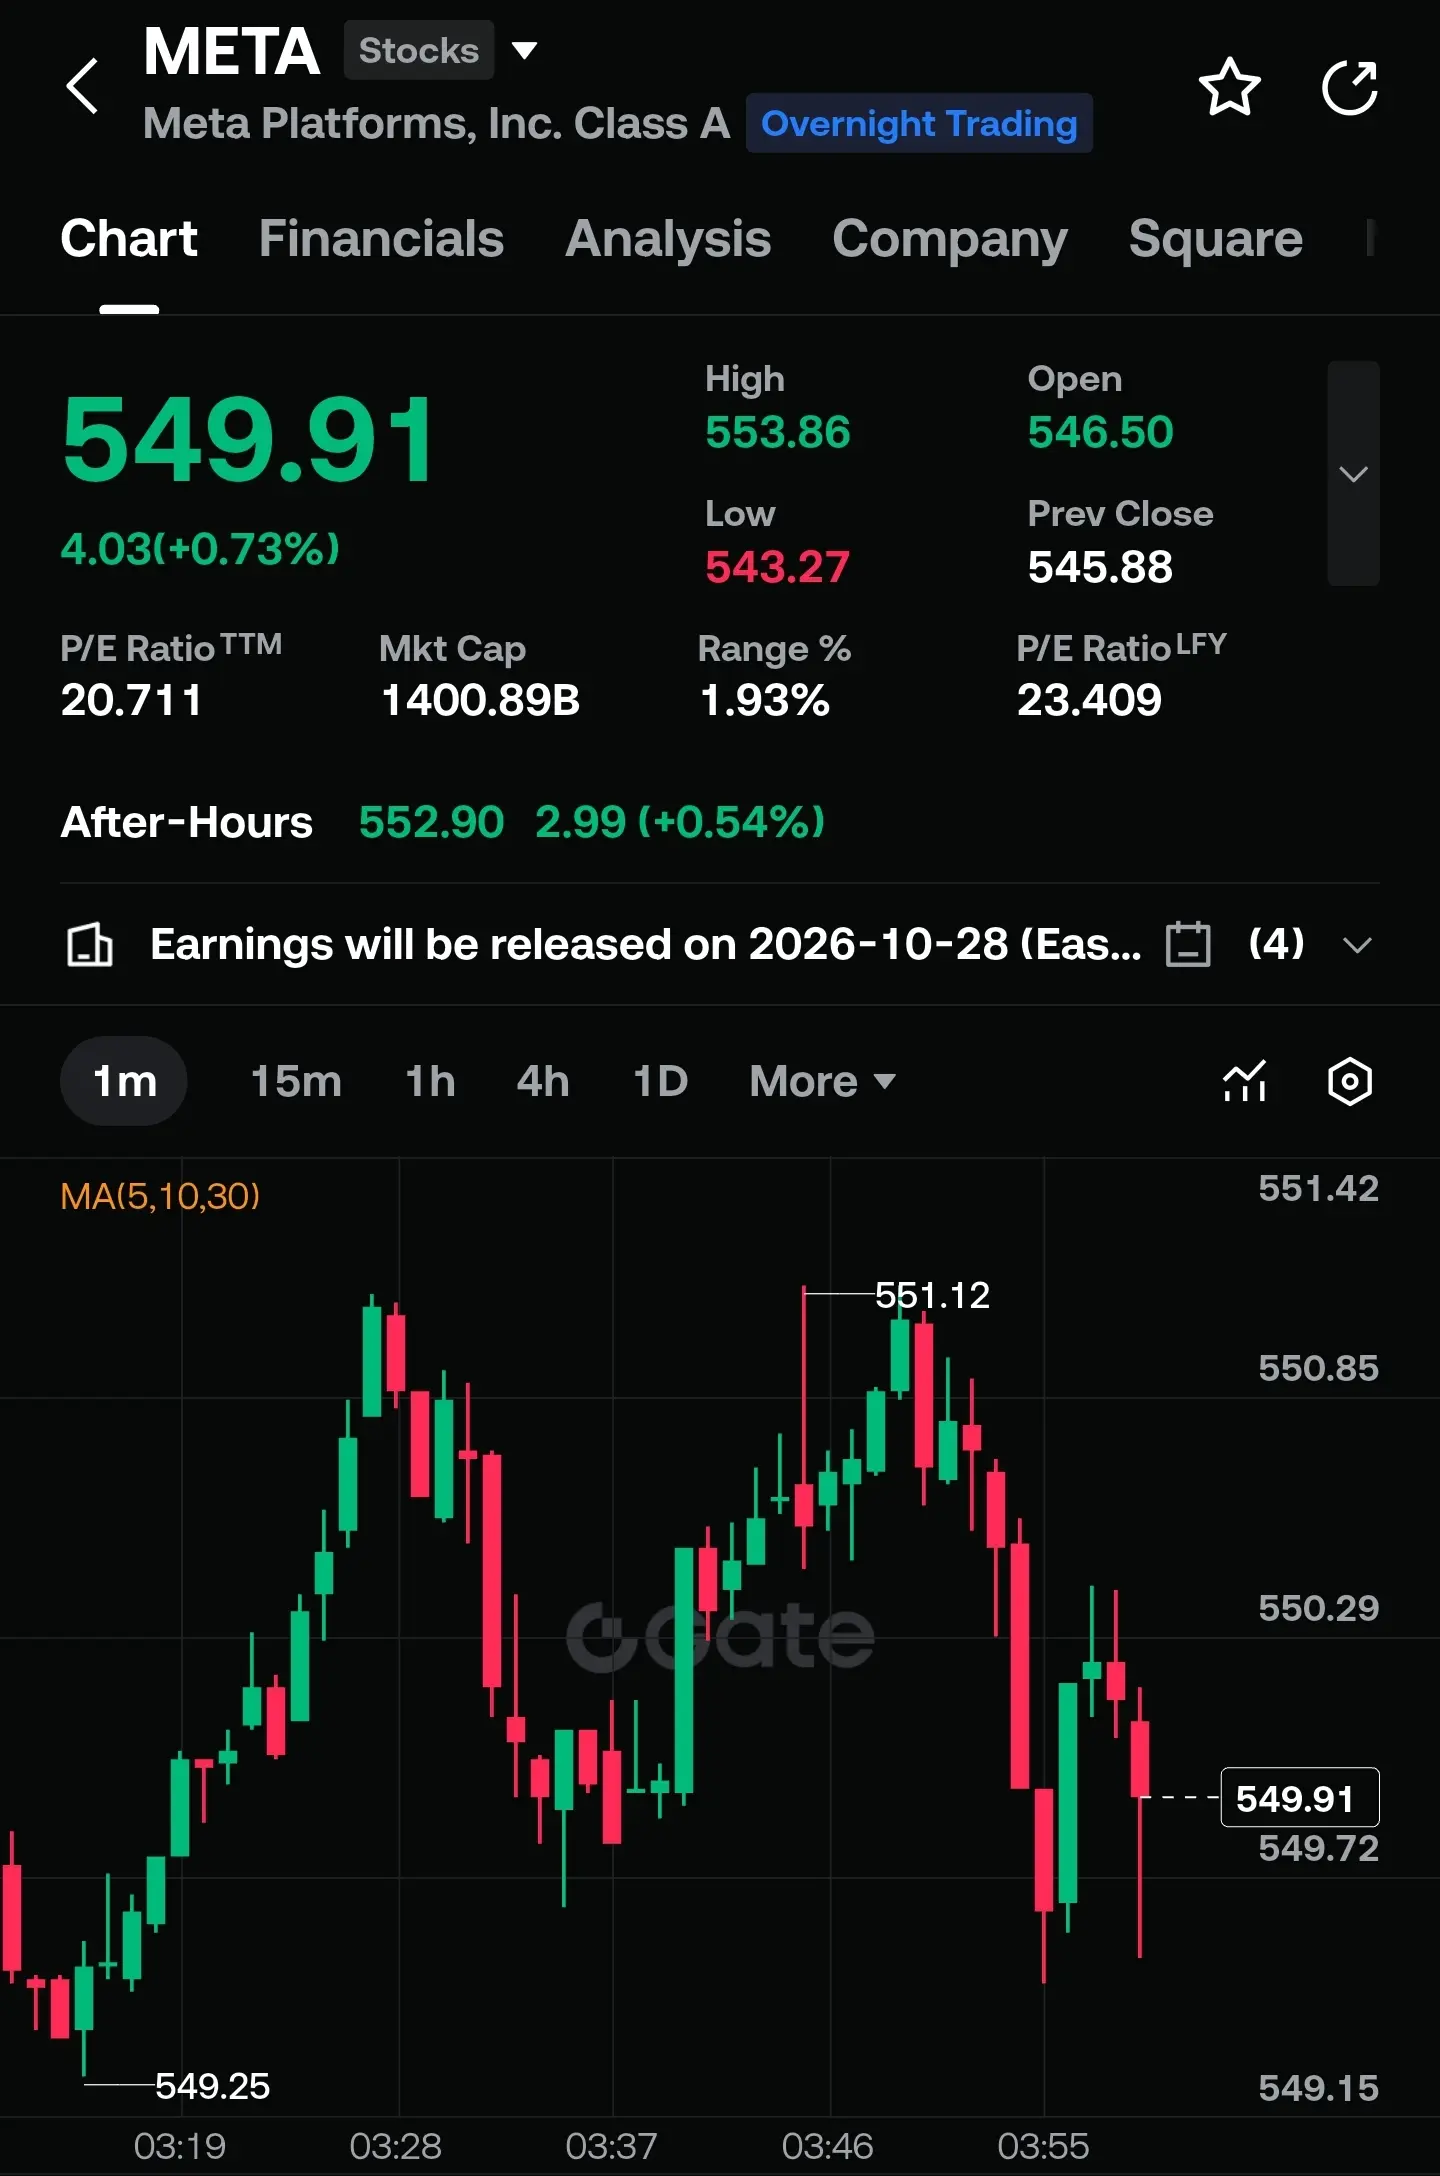
Task: Tap the P/E Ratio TTM value 20.711
Action: point(131,699)
